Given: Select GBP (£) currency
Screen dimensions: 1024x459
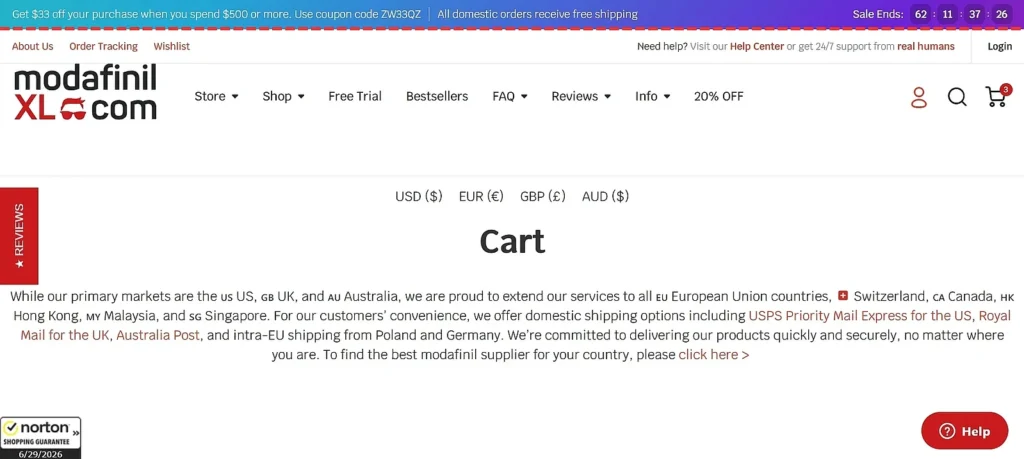Looking at the screenshot, I should tap(543, 196).
